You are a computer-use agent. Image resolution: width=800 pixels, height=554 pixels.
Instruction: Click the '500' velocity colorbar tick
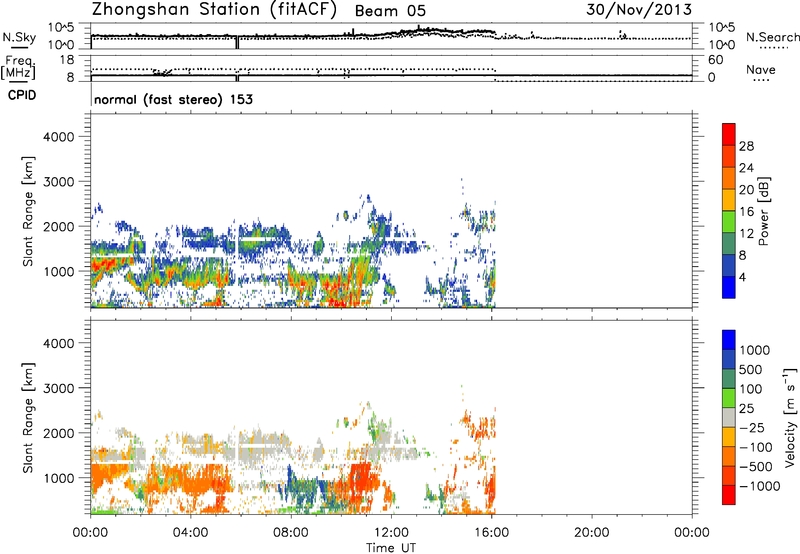point(751,369)
